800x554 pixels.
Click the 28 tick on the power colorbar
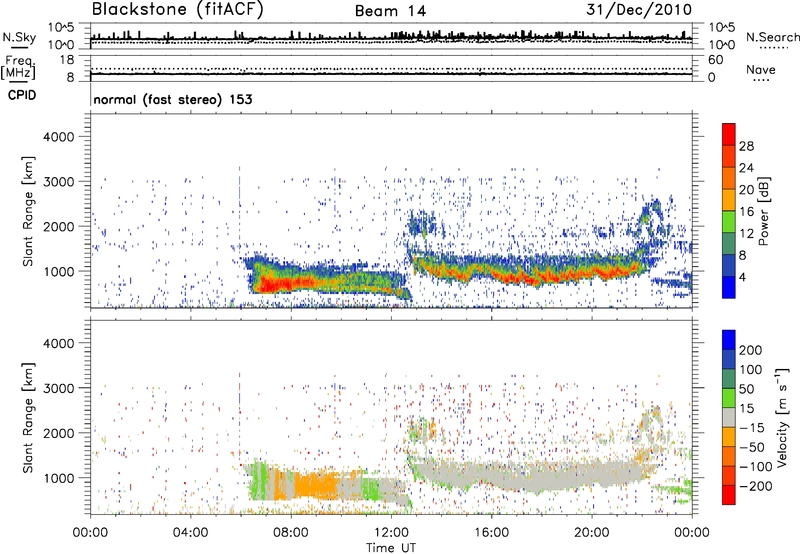(x=746, y=146)
